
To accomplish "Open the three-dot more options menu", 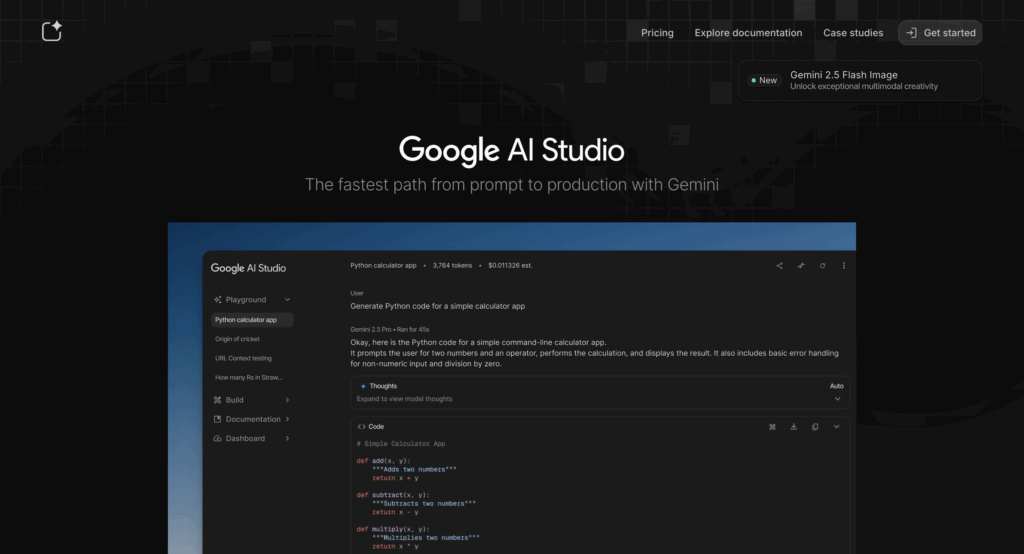I will tap(844, 266).
